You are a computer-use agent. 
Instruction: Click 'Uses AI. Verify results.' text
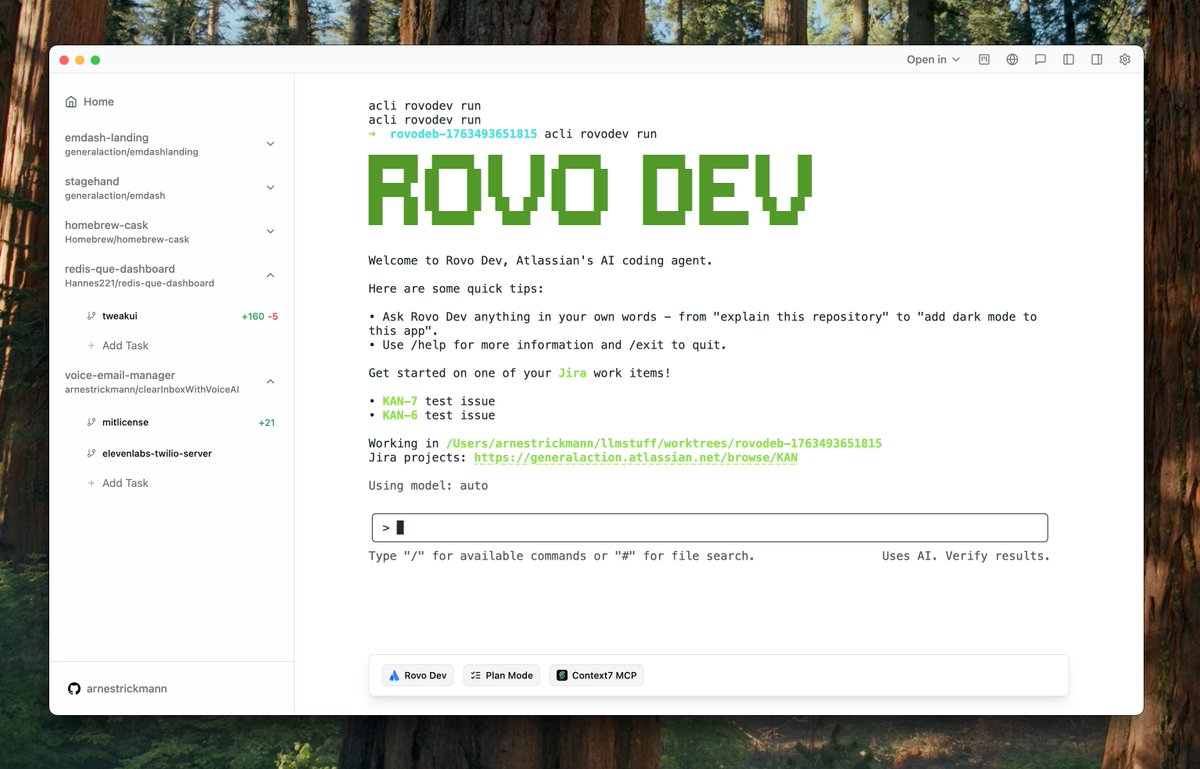coord(966,556)
